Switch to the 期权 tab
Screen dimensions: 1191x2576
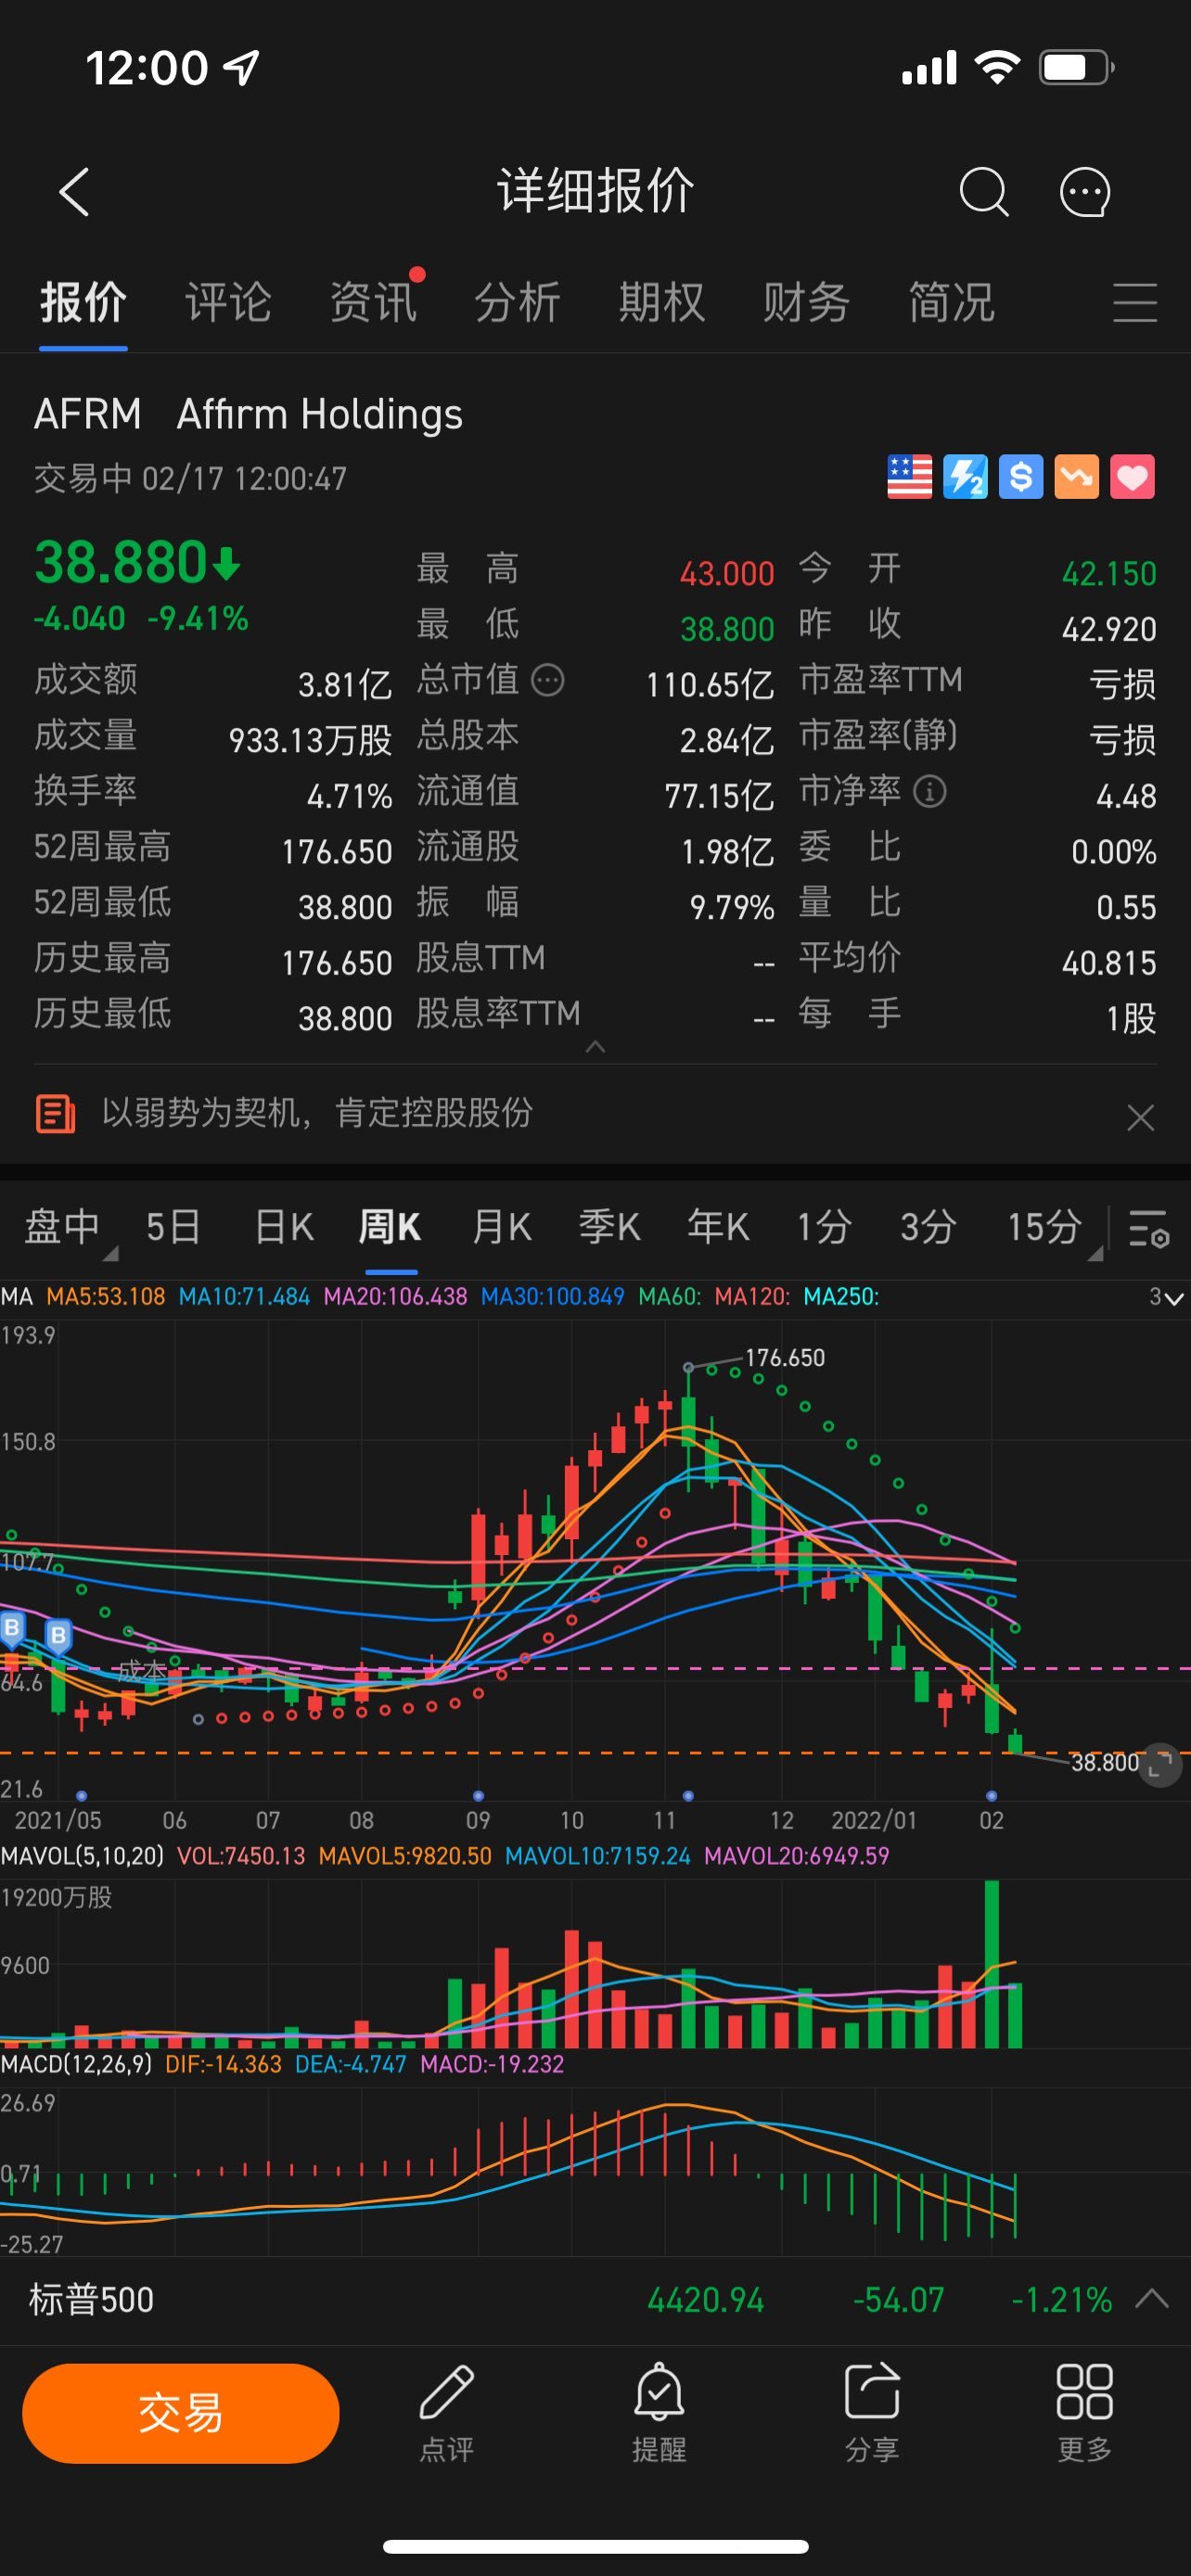point(661,302)
